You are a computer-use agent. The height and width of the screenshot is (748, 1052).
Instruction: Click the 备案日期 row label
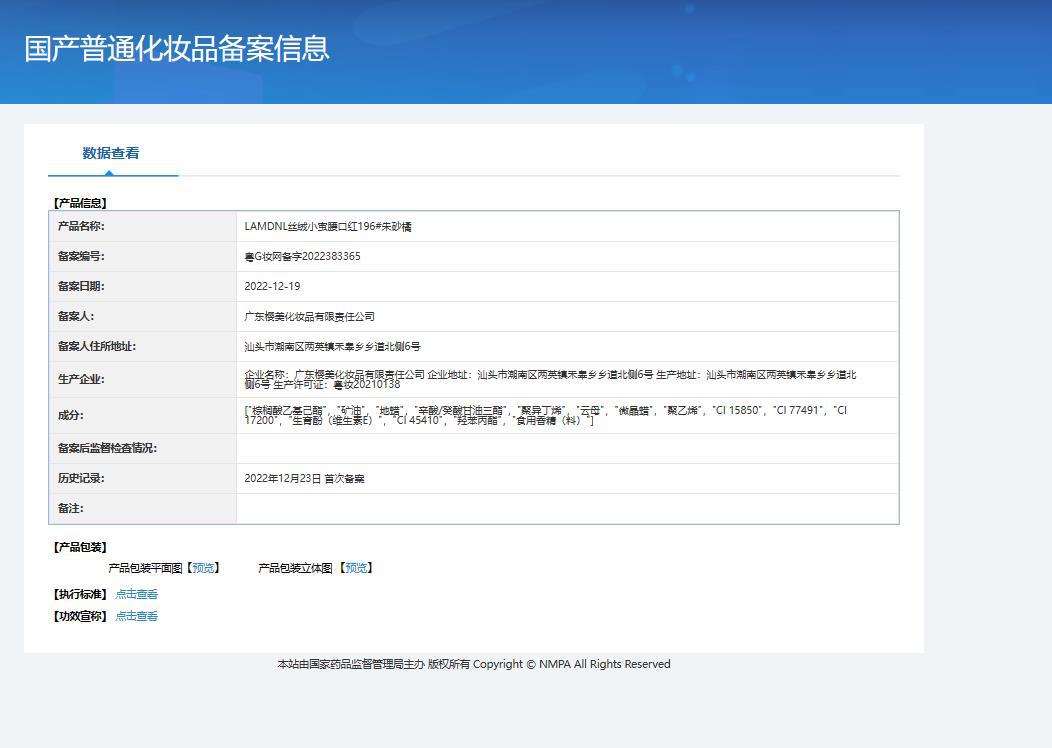[81, 286]
